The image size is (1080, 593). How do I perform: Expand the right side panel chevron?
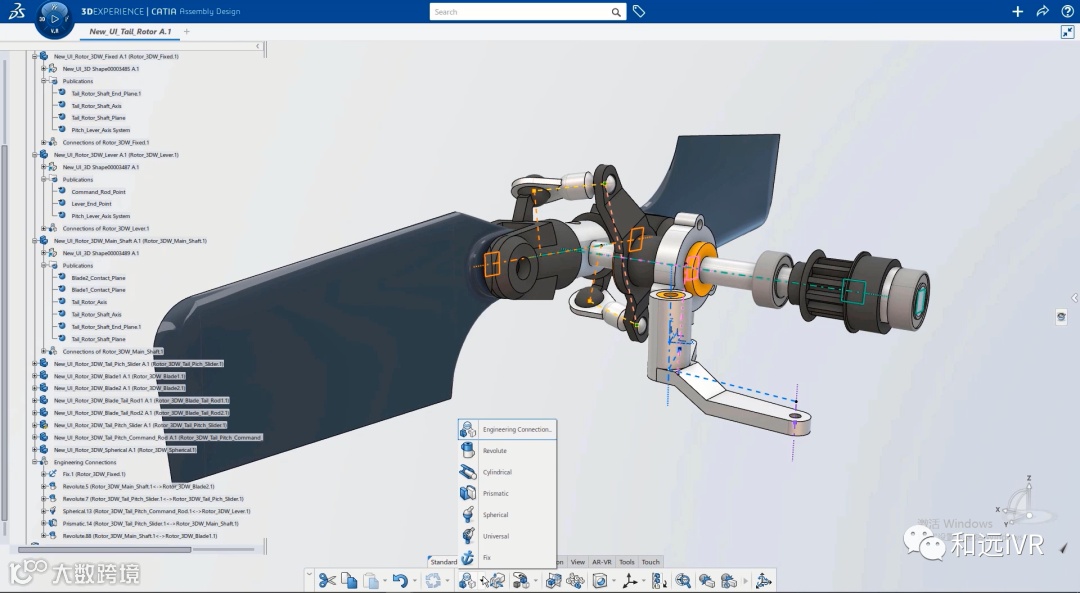pos(1074,298)
